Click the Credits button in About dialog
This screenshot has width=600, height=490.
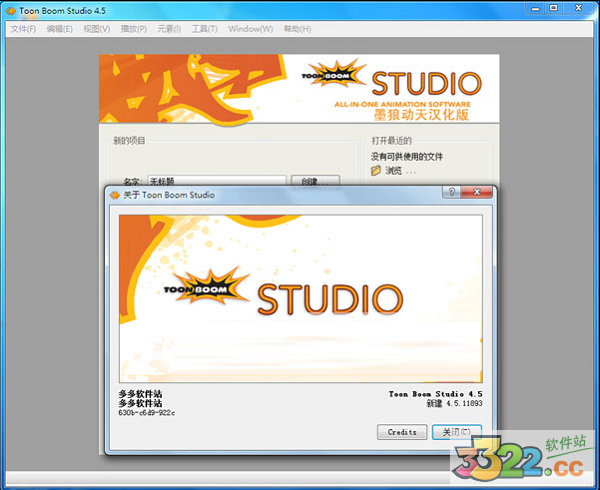(x=402, y=432)
